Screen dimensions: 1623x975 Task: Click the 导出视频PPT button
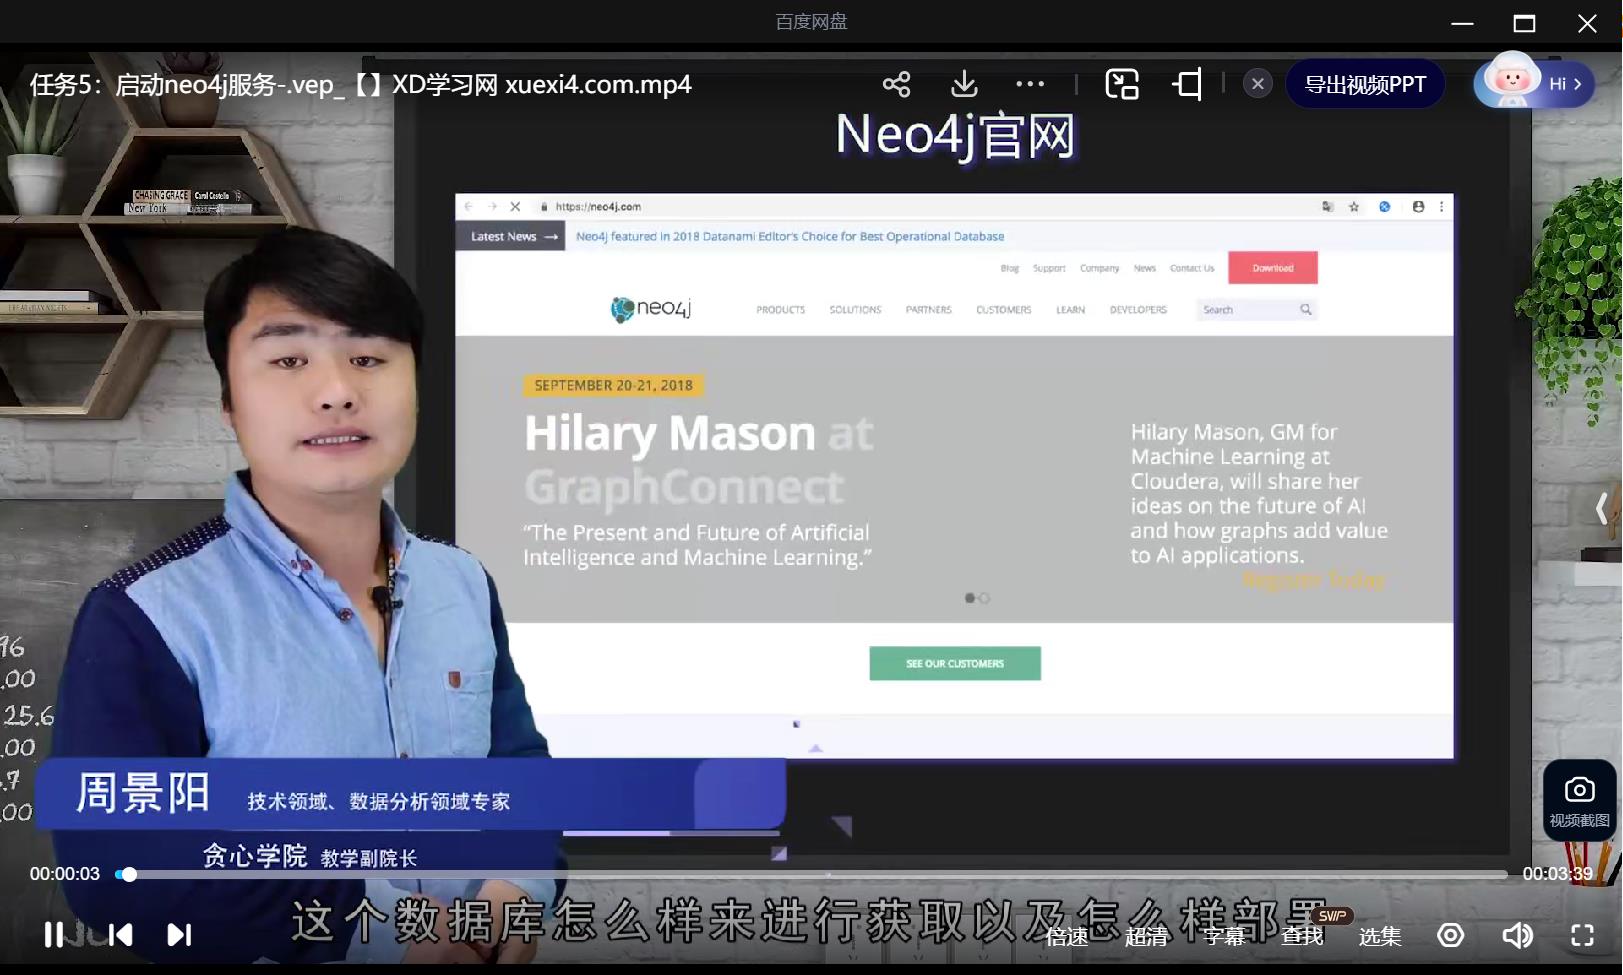1365,84
